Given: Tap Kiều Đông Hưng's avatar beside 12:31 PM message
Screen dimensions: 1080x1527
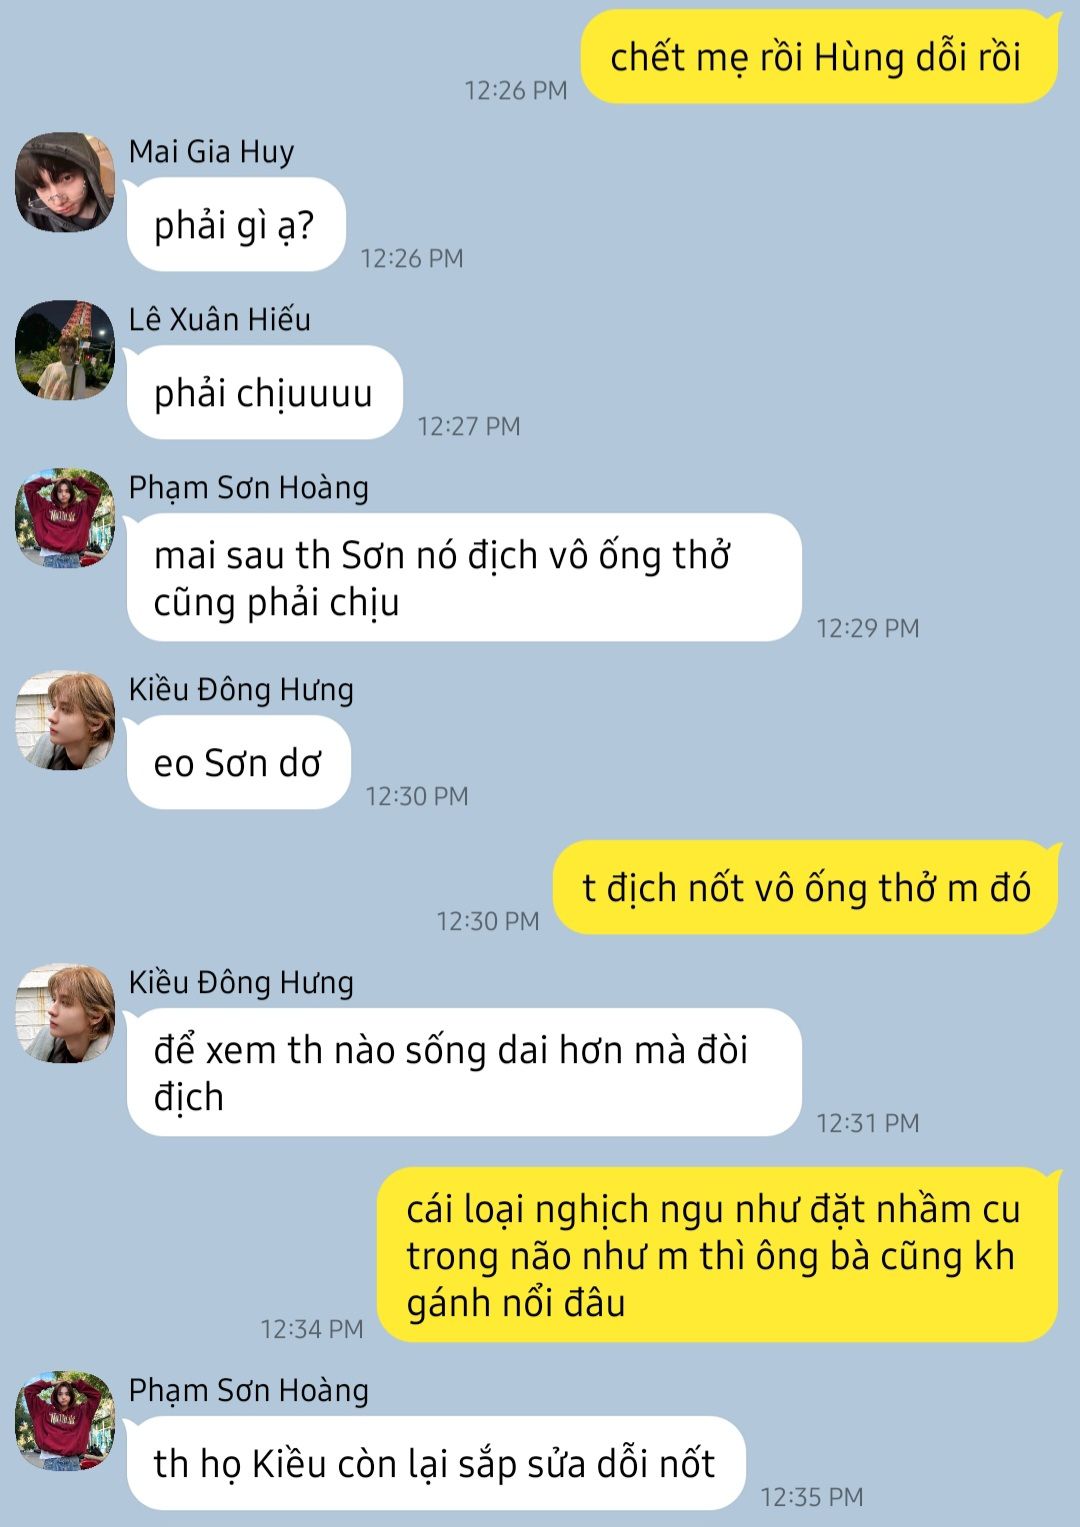Looking at the screenshot, I should coord(65,1013).
